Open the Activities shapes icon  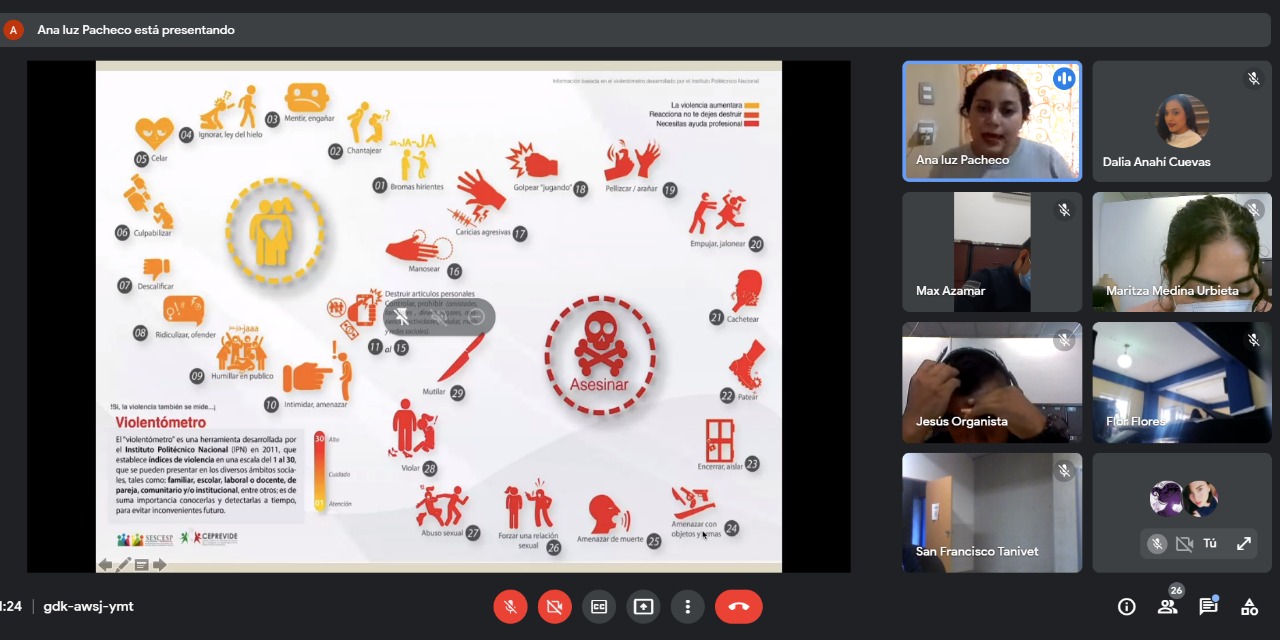coord(1249,606)
